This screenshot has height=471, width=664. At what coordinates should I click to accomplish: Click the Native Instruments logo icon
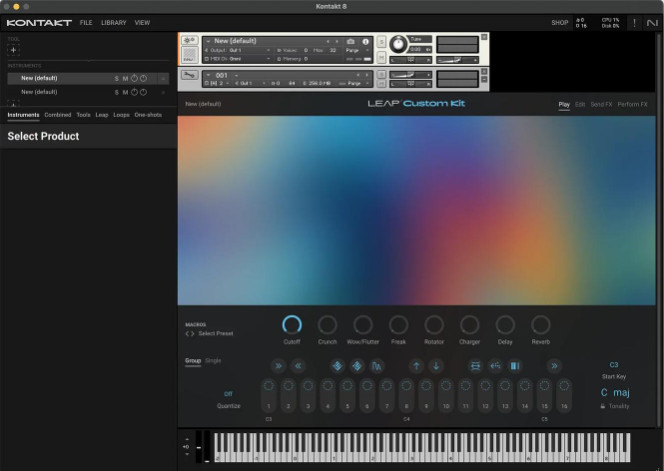pos(652,23)
